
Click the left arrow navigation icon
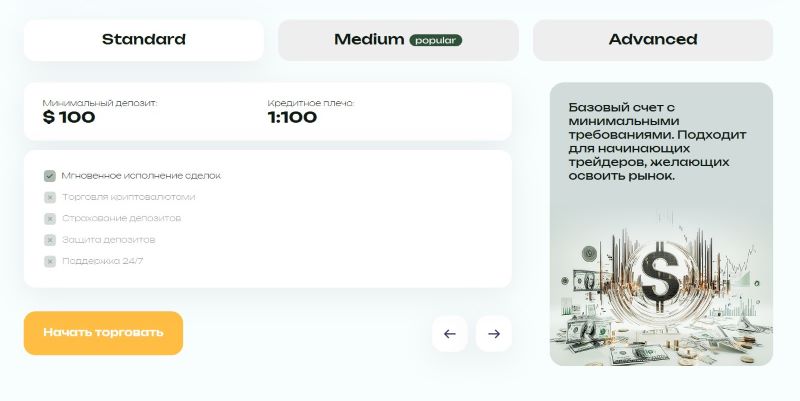pos(449,334)
